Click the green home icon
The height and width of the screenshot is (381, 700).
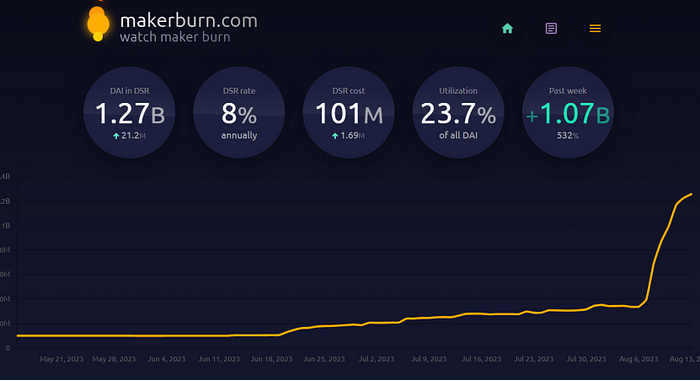click(x=507, y=29)
